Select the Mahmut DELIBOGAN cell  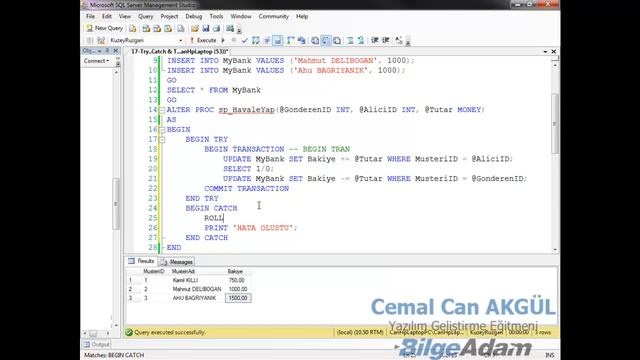coord(196,289)
